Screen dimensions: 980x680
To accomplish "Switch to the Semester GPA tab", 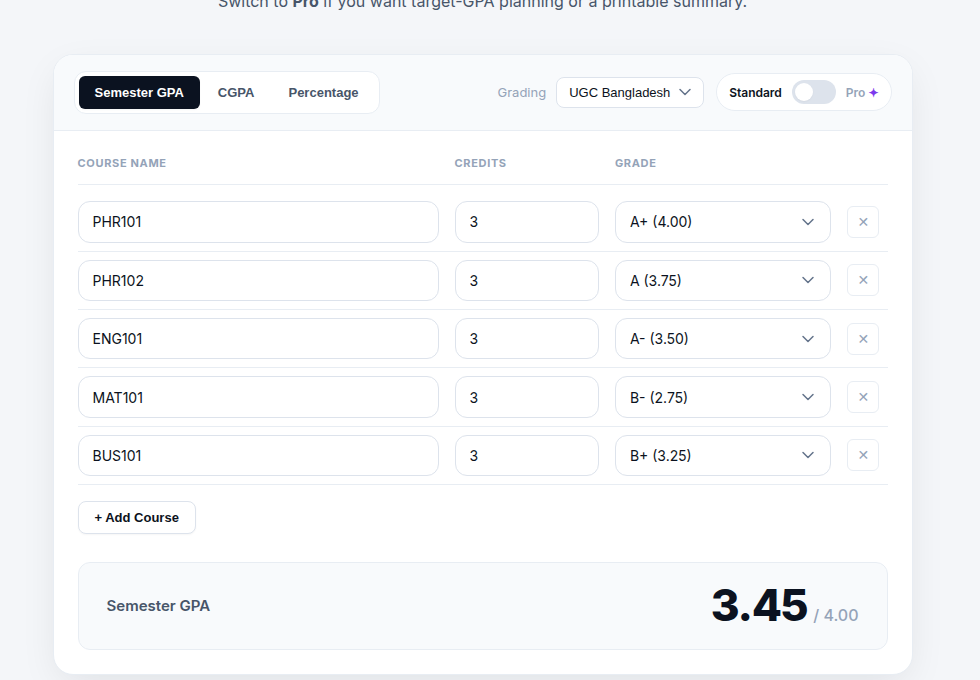I will click(139, 92).
